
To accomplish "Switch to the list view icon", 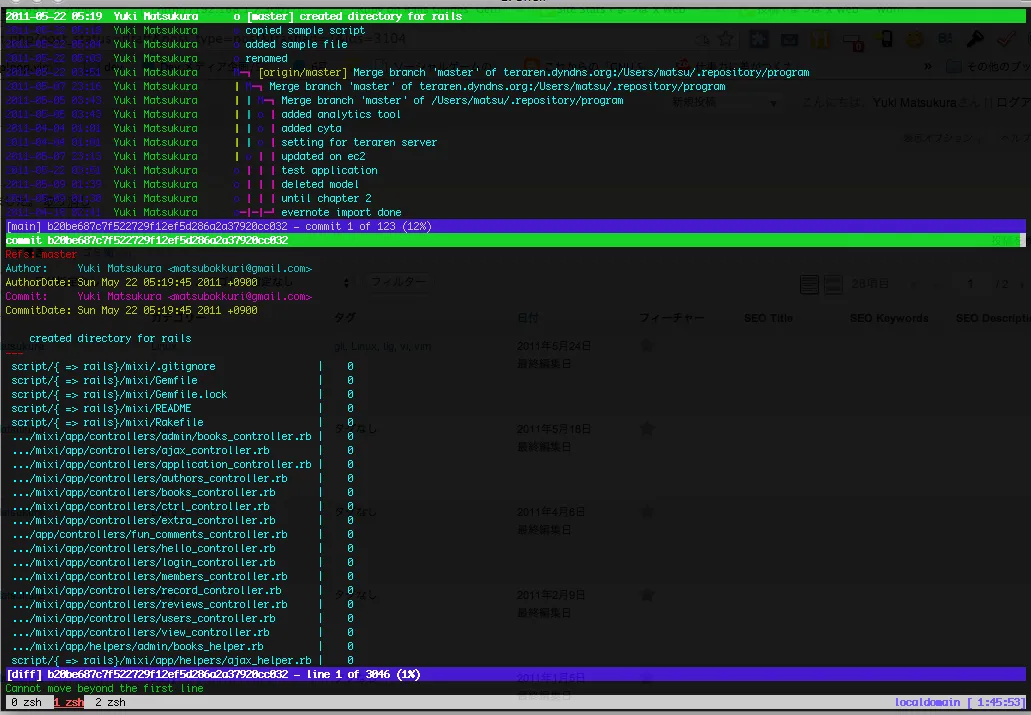I will point(810,285).
